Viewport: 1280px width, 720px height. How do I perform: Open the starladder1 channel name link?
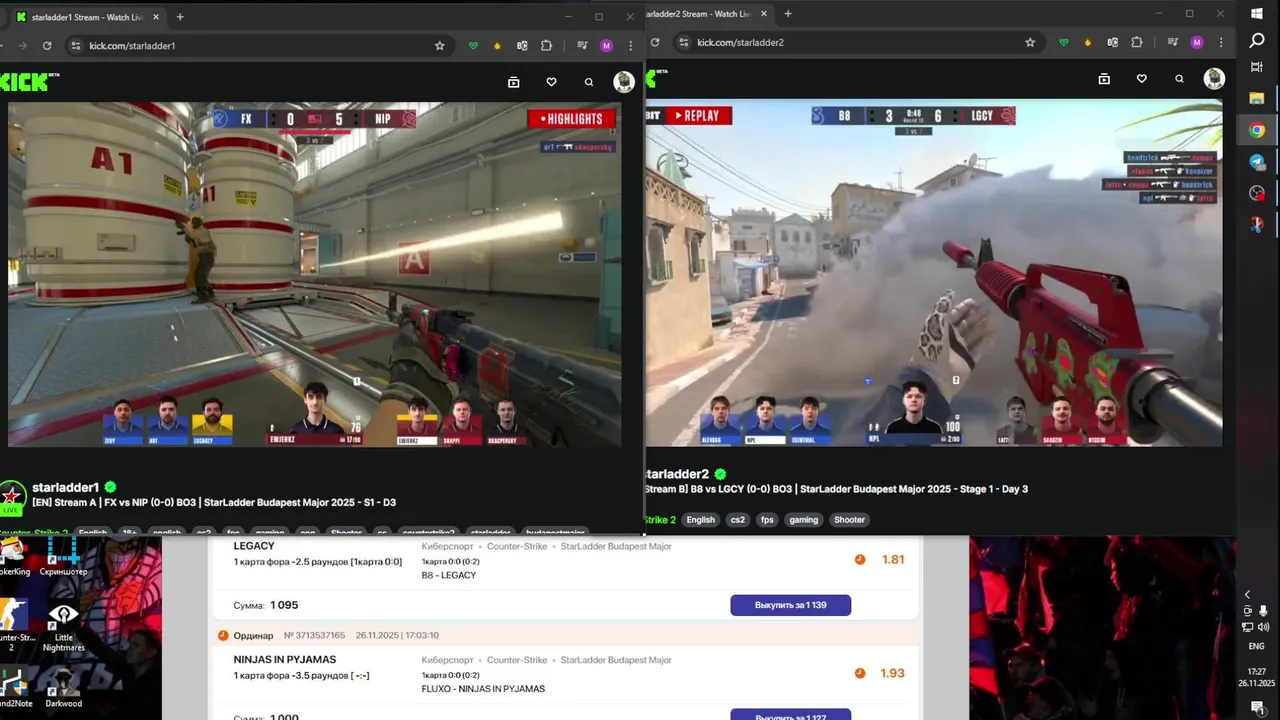click(66, 487)
